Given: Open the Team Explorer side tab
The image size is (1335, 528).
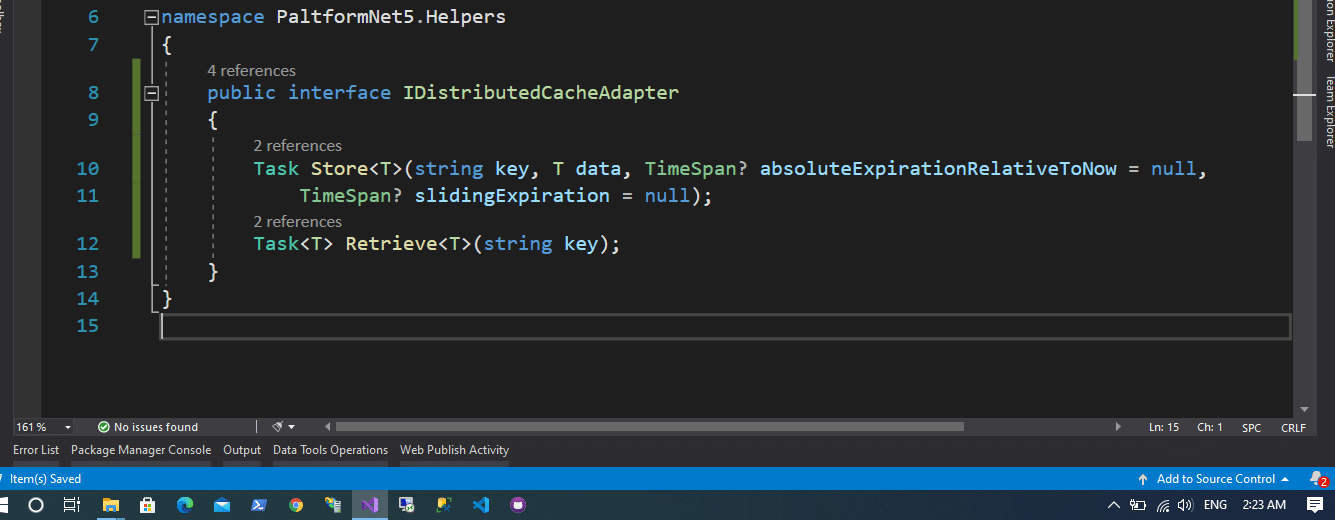Looking at the screenshot, I should click(1329, 112).
